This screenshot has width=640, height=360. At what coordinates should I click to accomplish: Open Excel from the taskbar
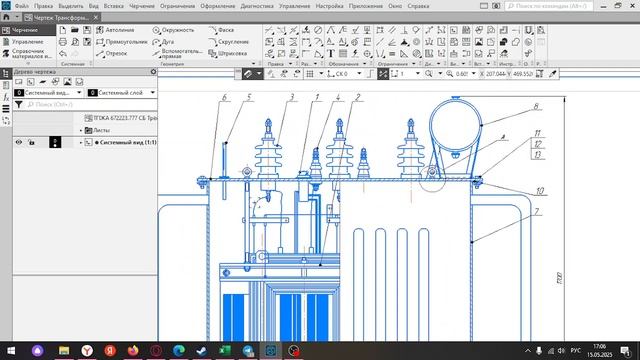point(225,351)
